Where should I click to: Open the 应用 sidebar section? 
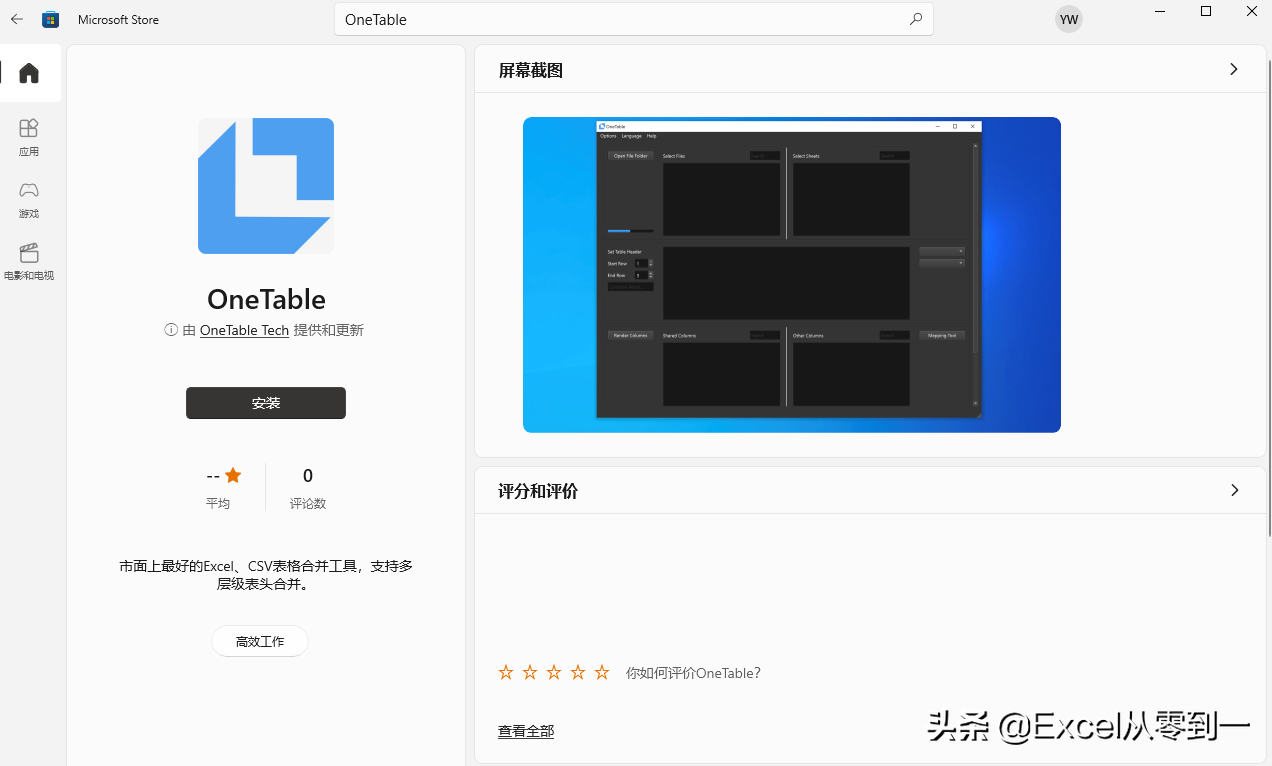(x=29, y=138)
